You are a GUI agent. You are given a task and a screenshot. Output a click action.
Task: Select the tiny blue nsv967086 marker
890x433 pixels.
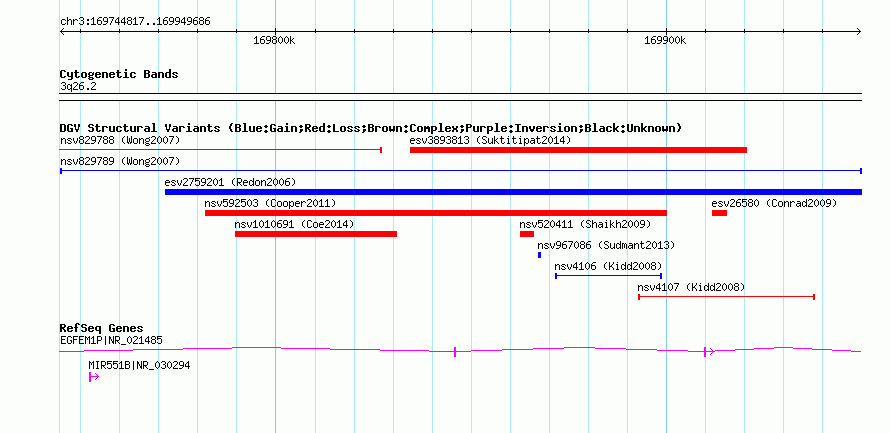(x=539, y=255)
